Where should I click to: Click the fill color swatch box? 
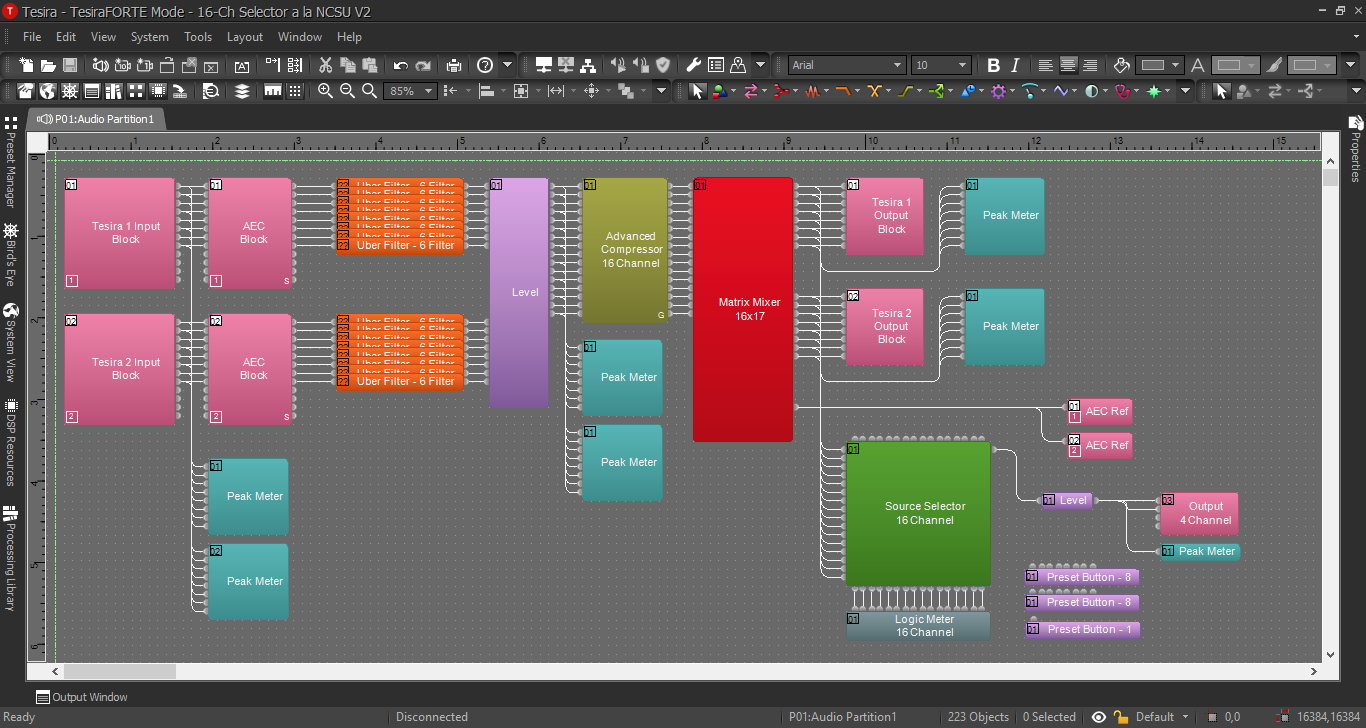pos(1152,65)
